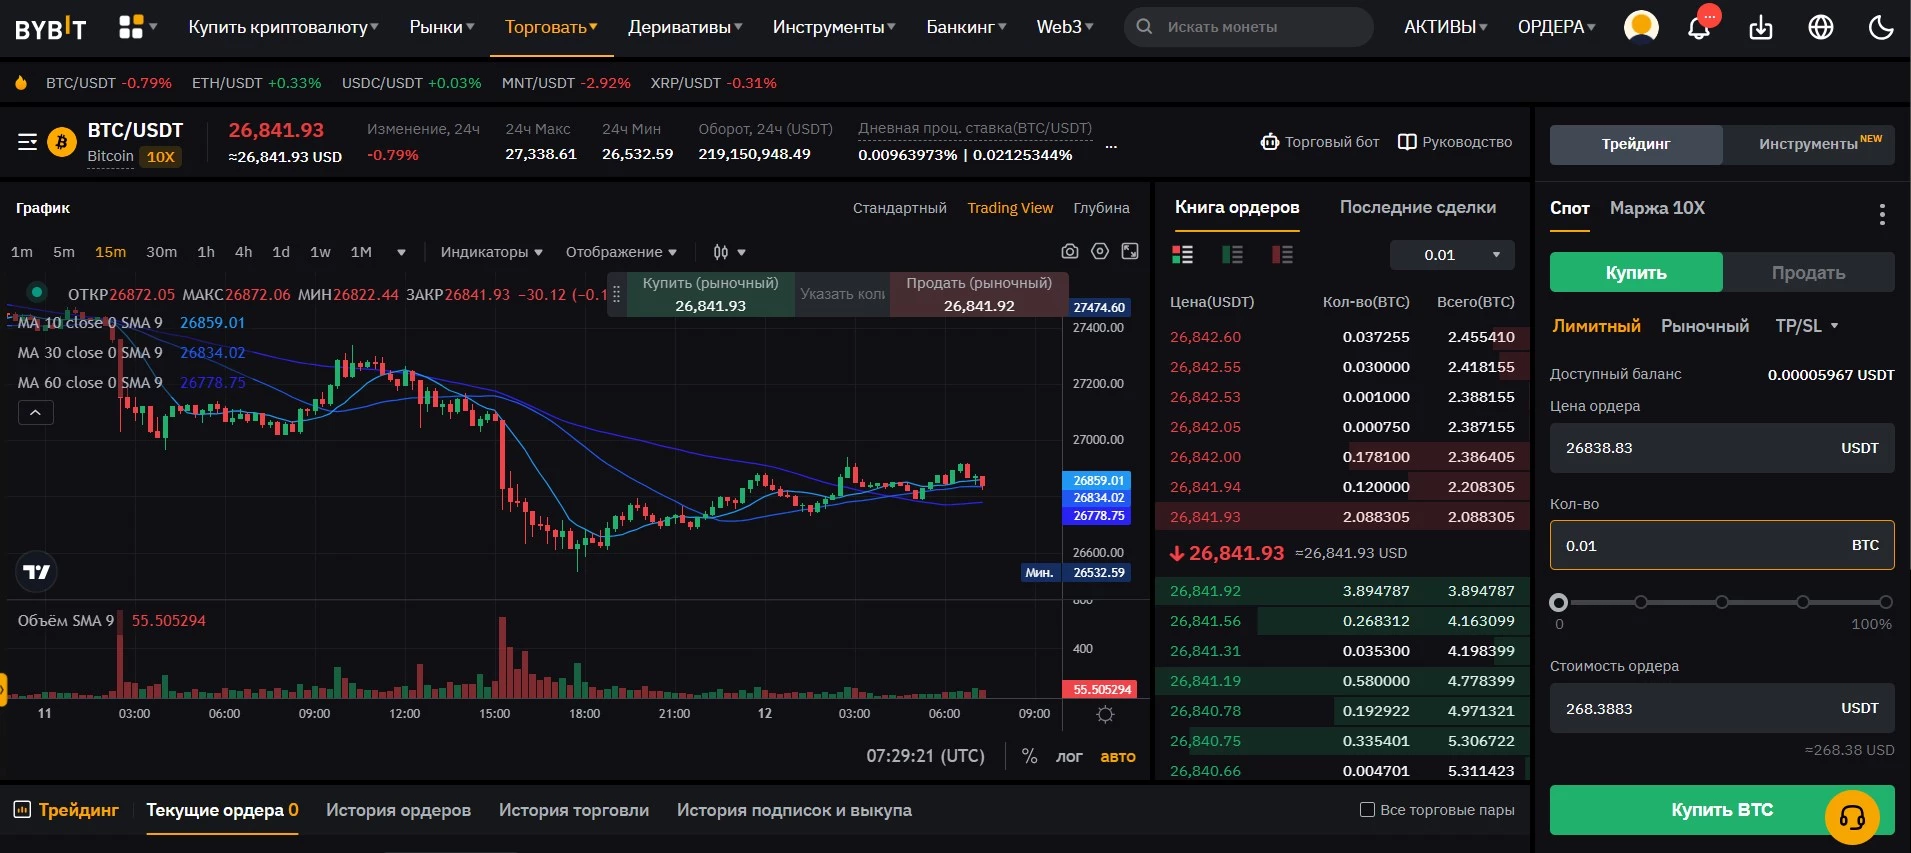Expand the 'Индикаторы' dropdown
Screen dimensions: 1911x853
coord(491,252)
